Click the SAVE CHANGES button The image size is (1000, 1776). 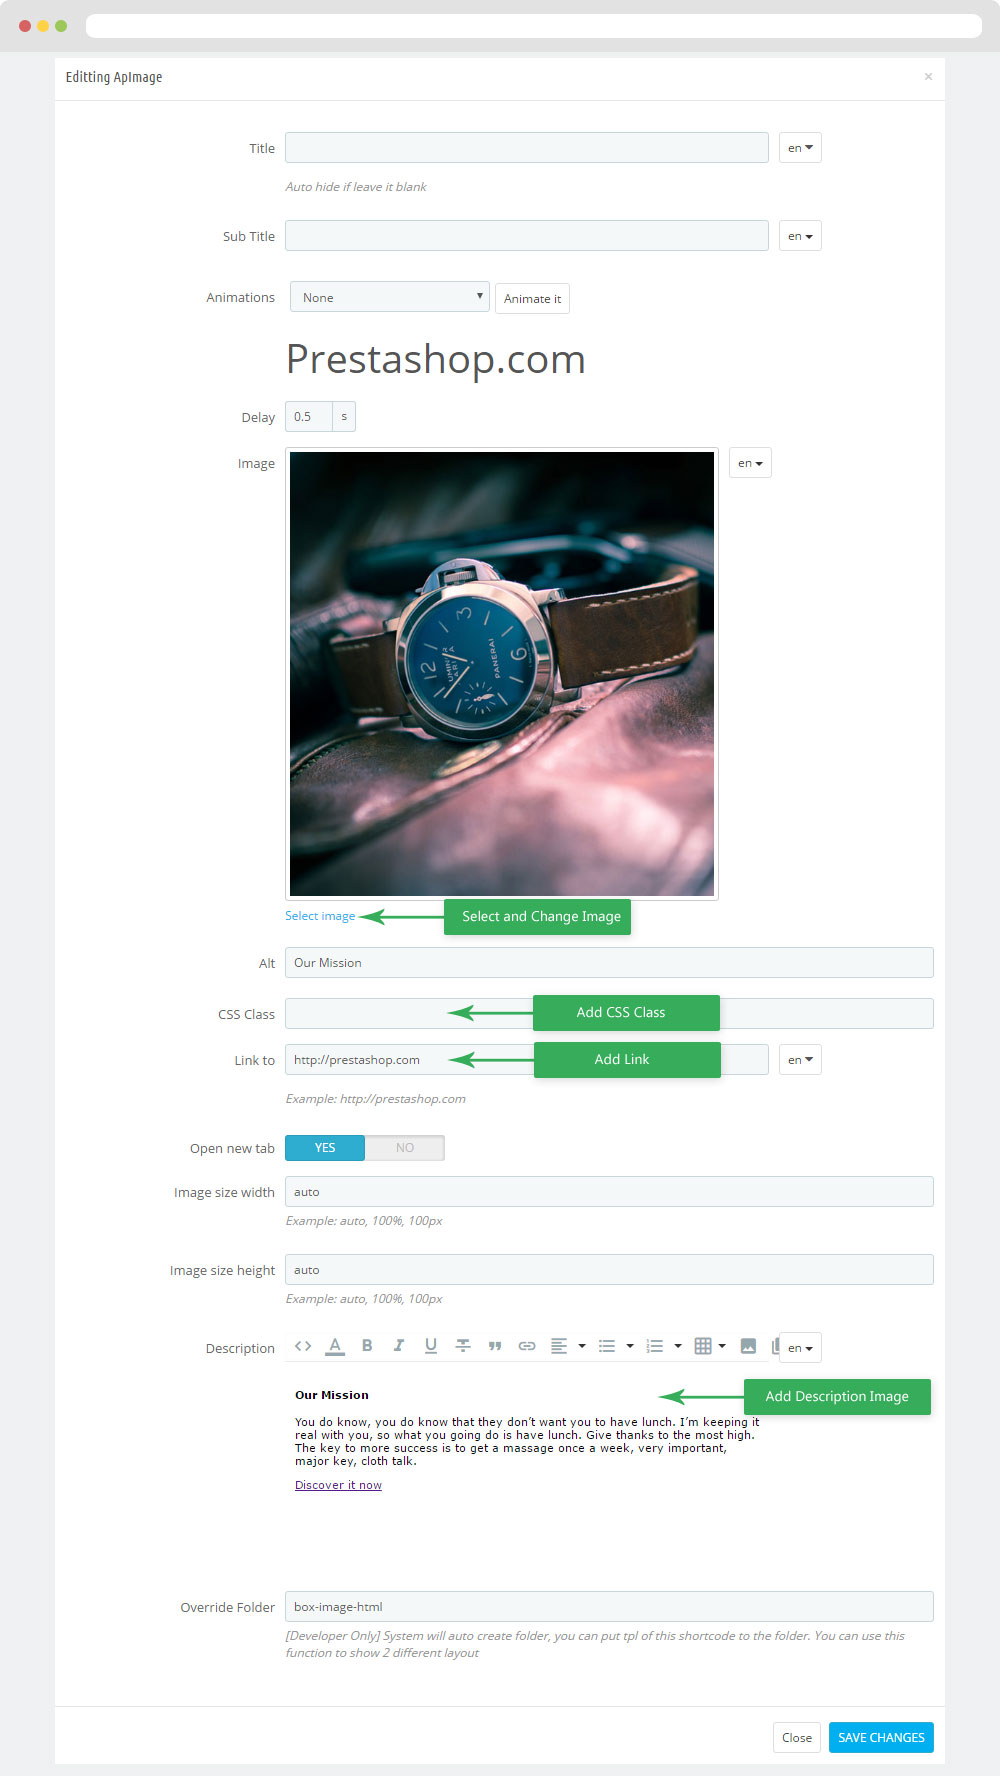(881, 1737)
